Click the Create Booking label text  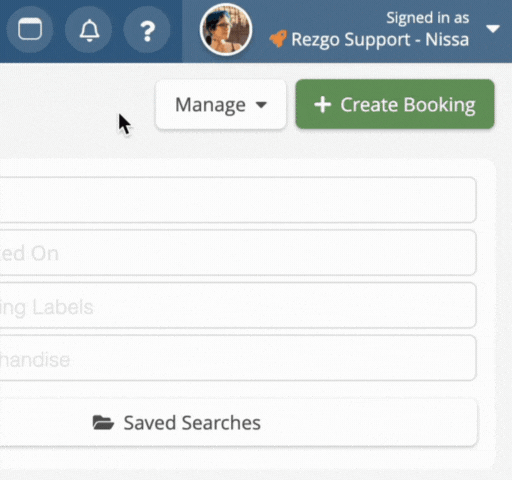(x=408, y=105)
